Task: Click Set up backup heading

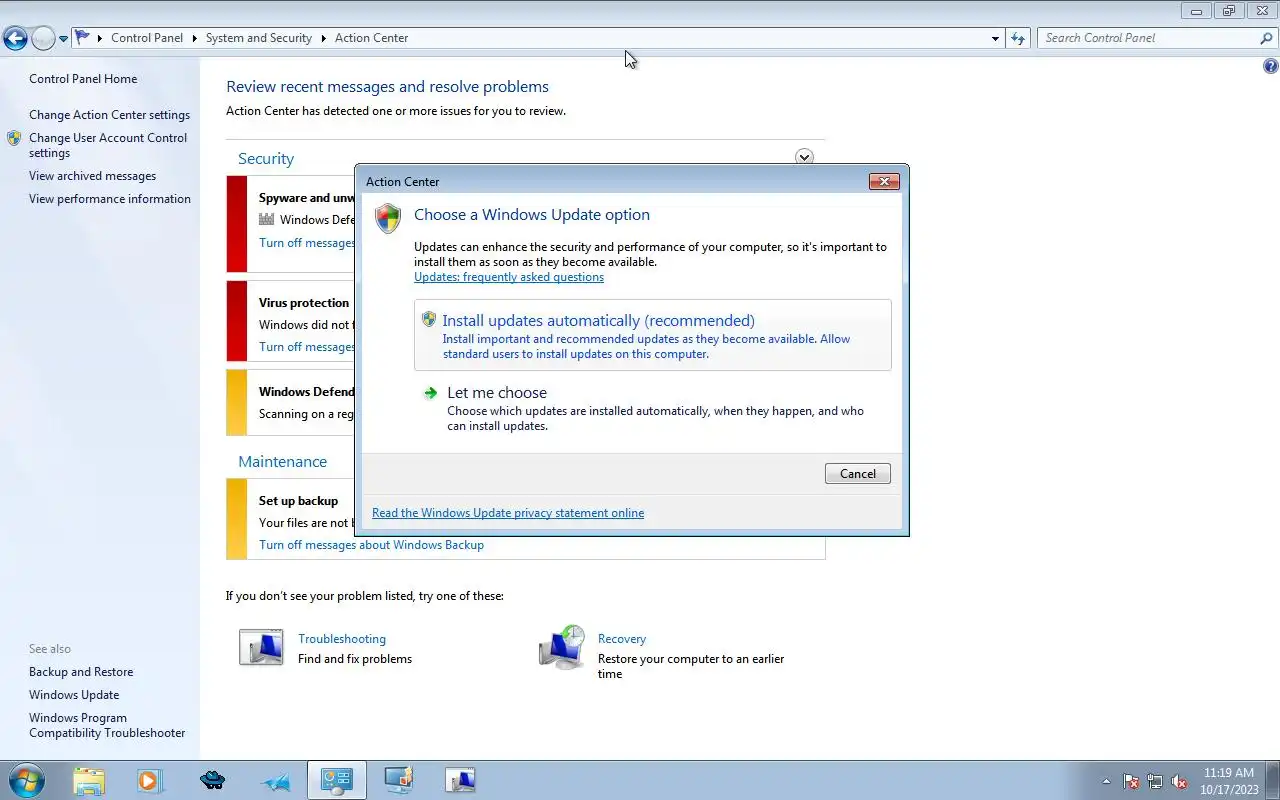Action: tap(298, 501)
